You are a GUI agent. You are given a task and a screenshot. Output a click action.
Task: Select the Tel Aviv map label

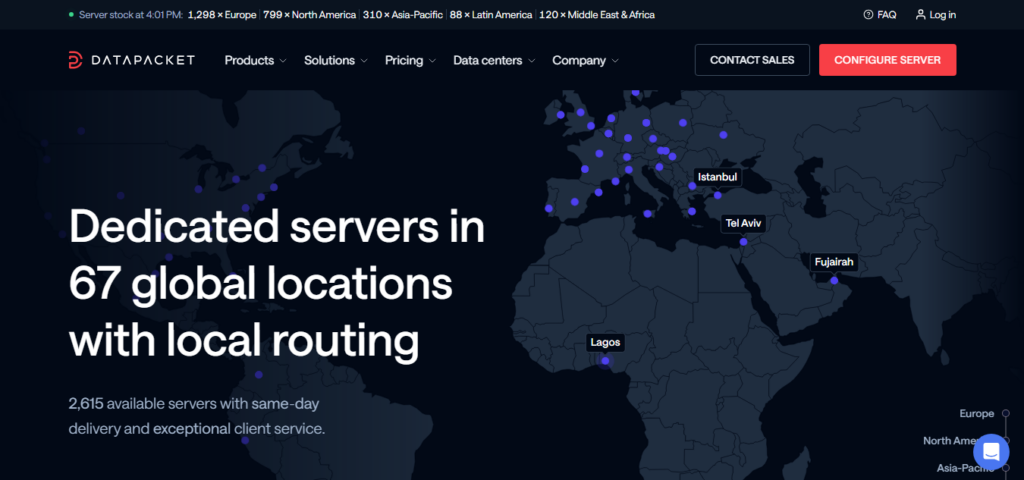click(x=743, y=224)
